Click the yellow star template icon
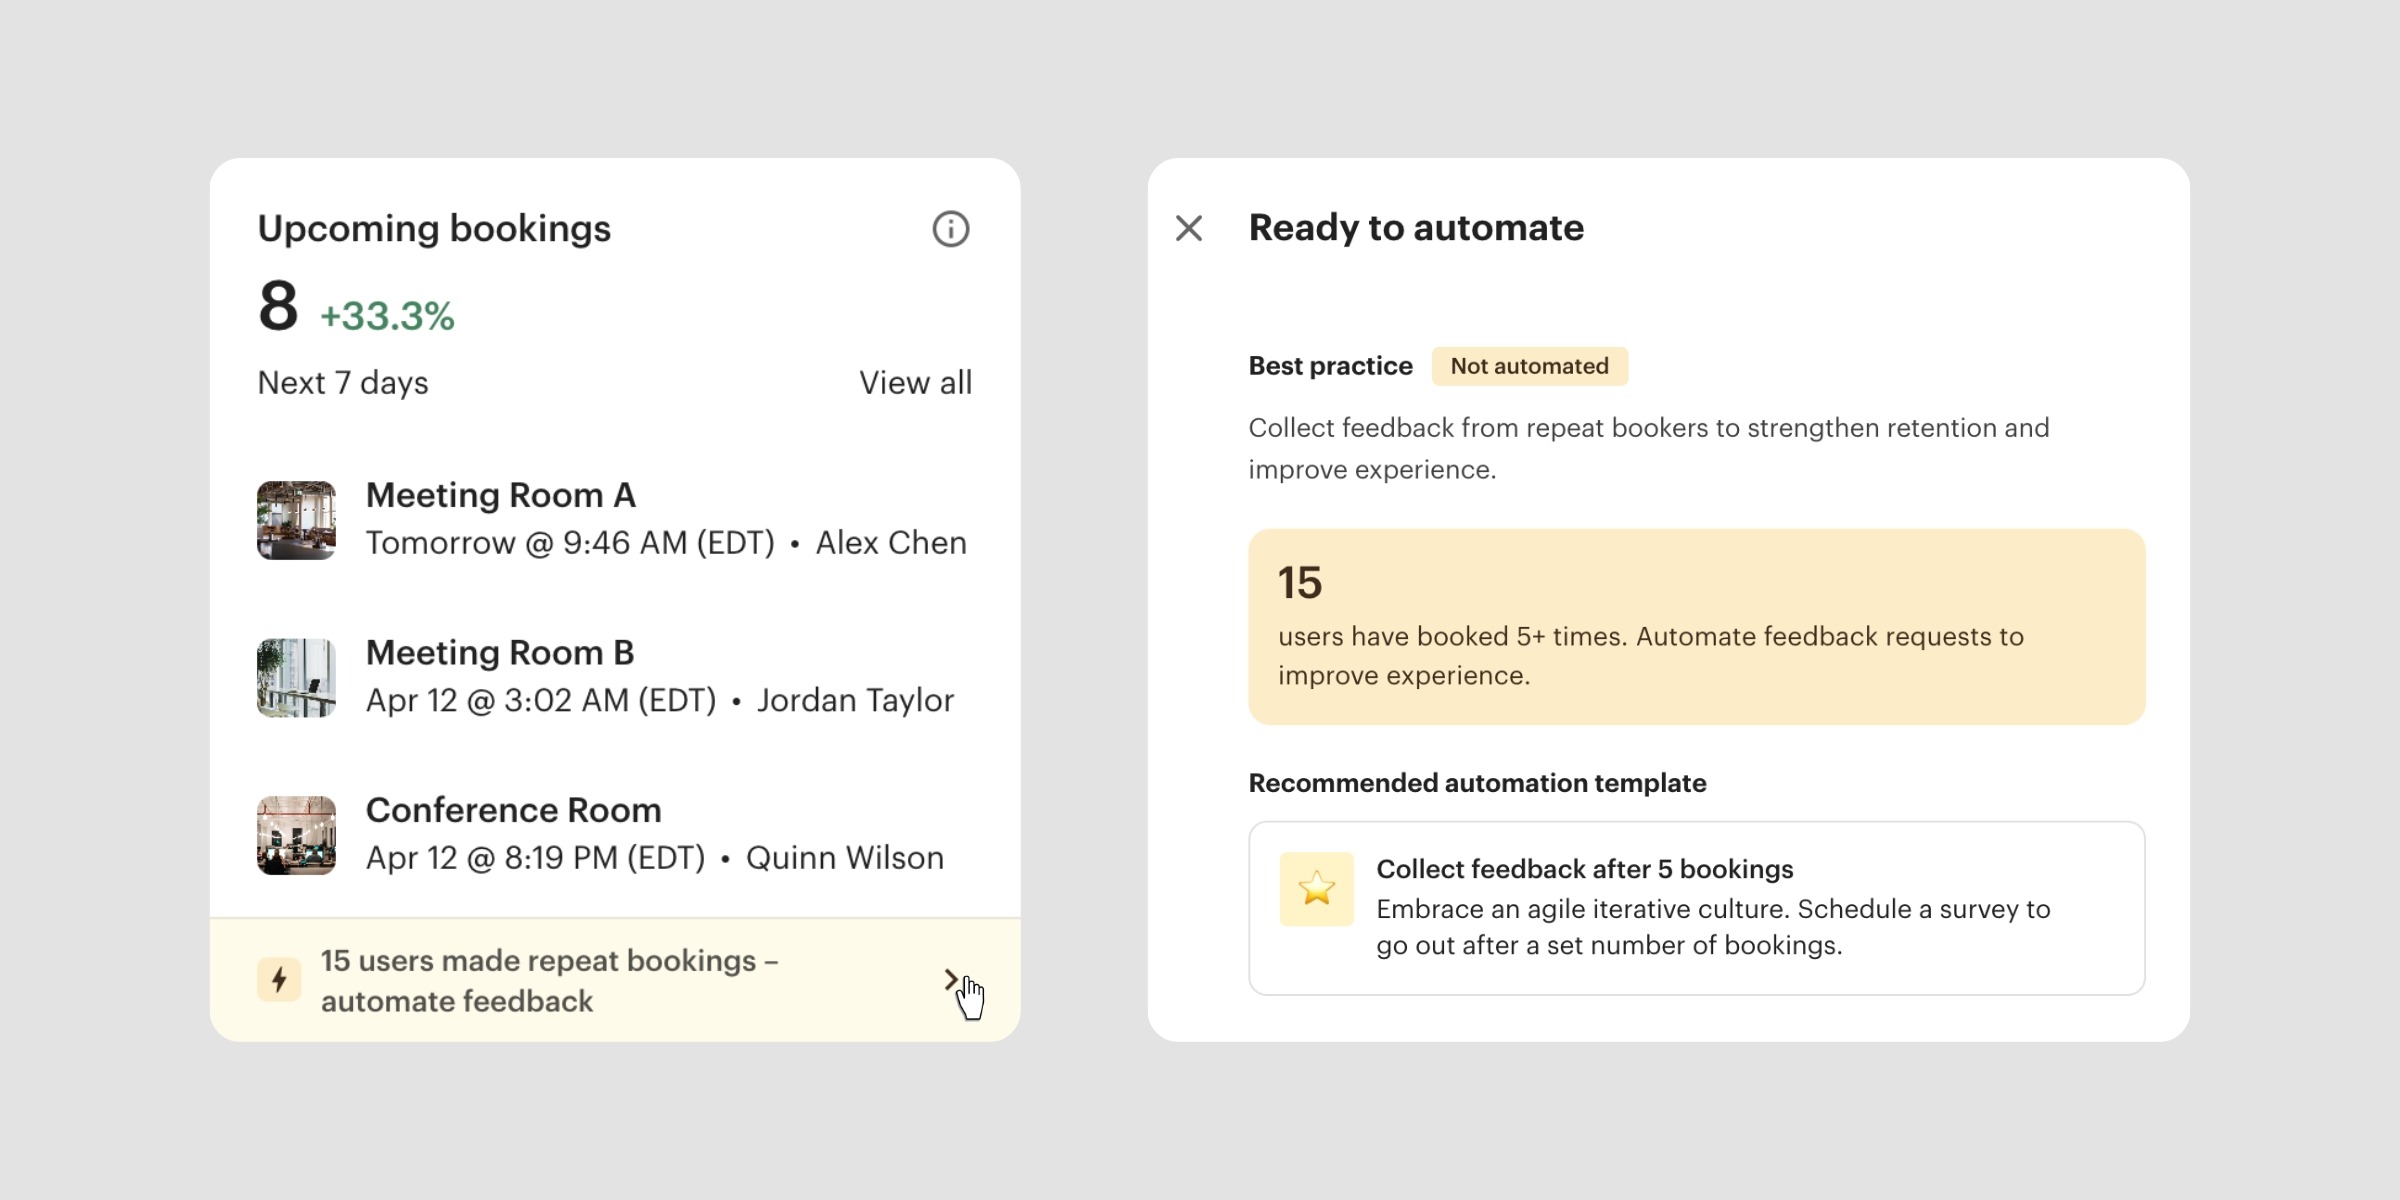Image resolution: width=2400 pixels, height=1200 pixels. click(1316, 888)
